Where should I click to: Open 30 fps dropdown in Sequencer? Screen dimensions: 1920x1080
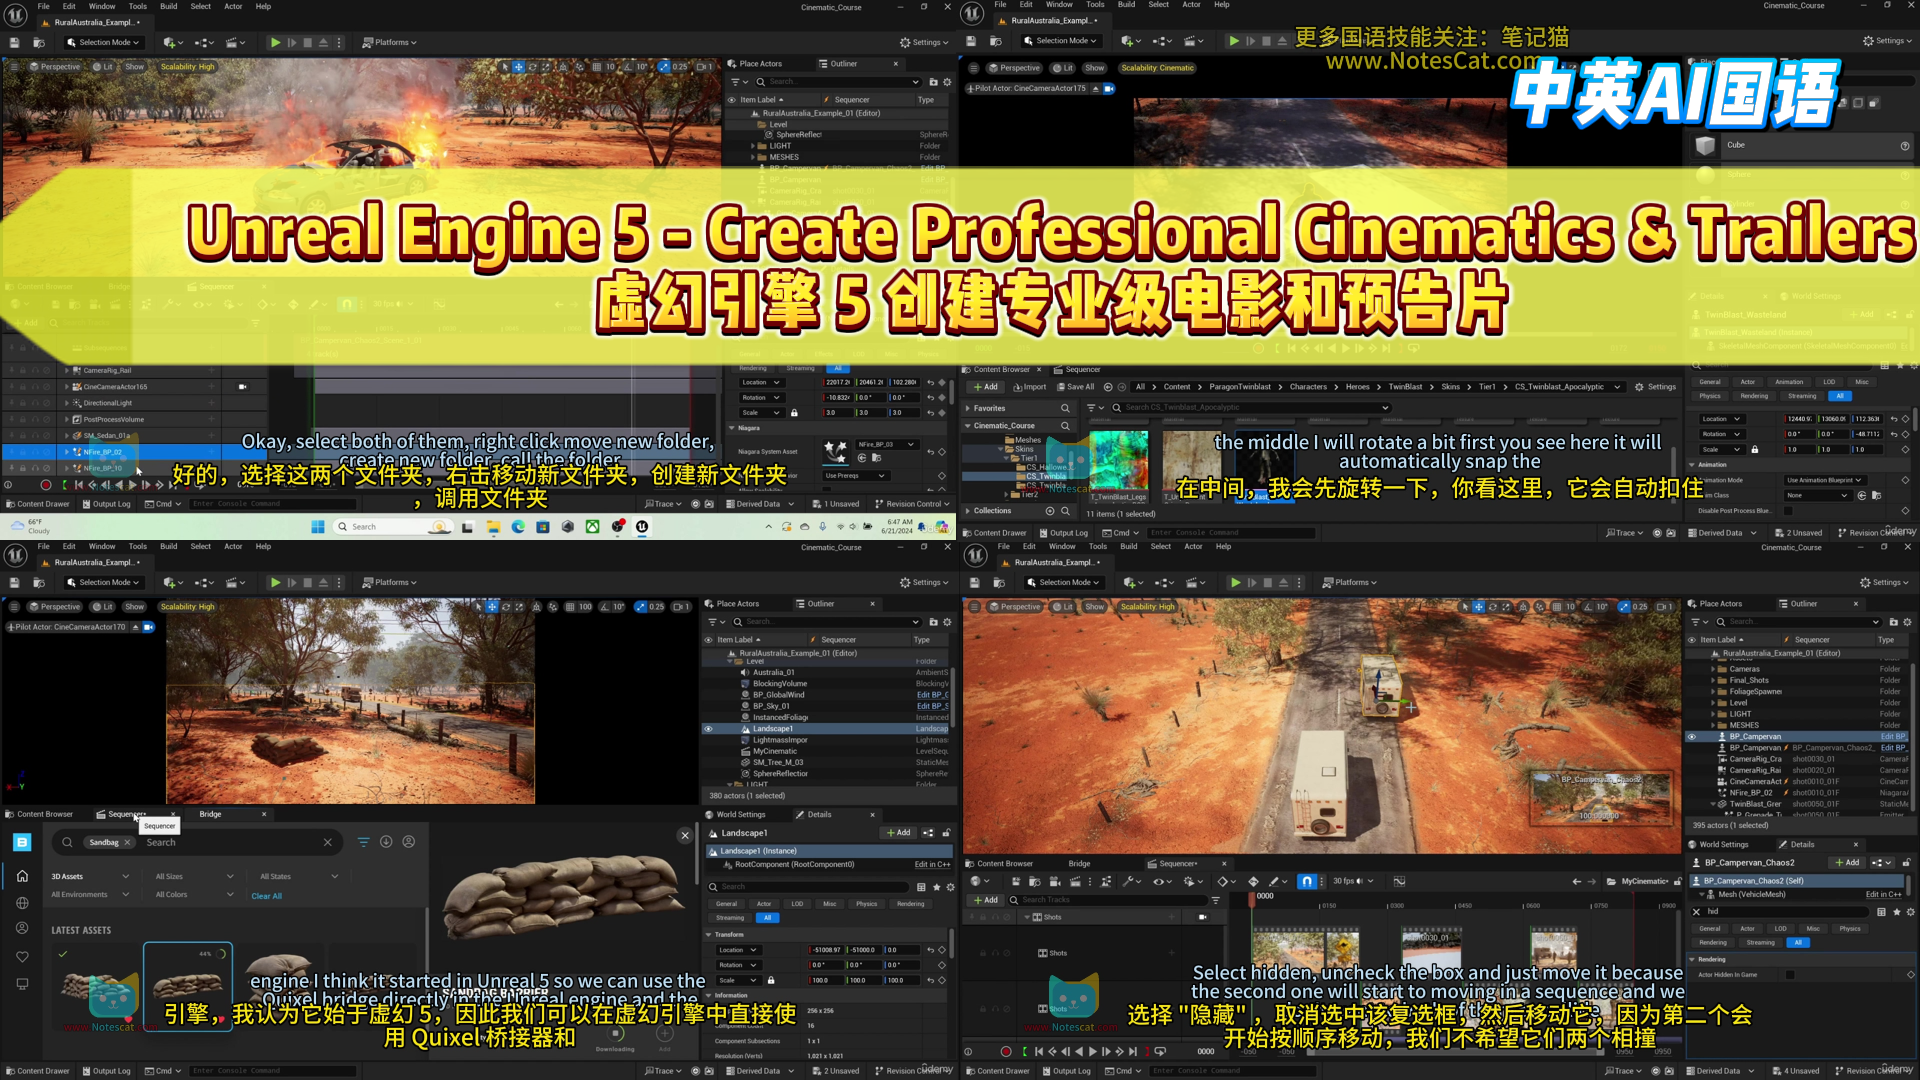pos(1353,881)
